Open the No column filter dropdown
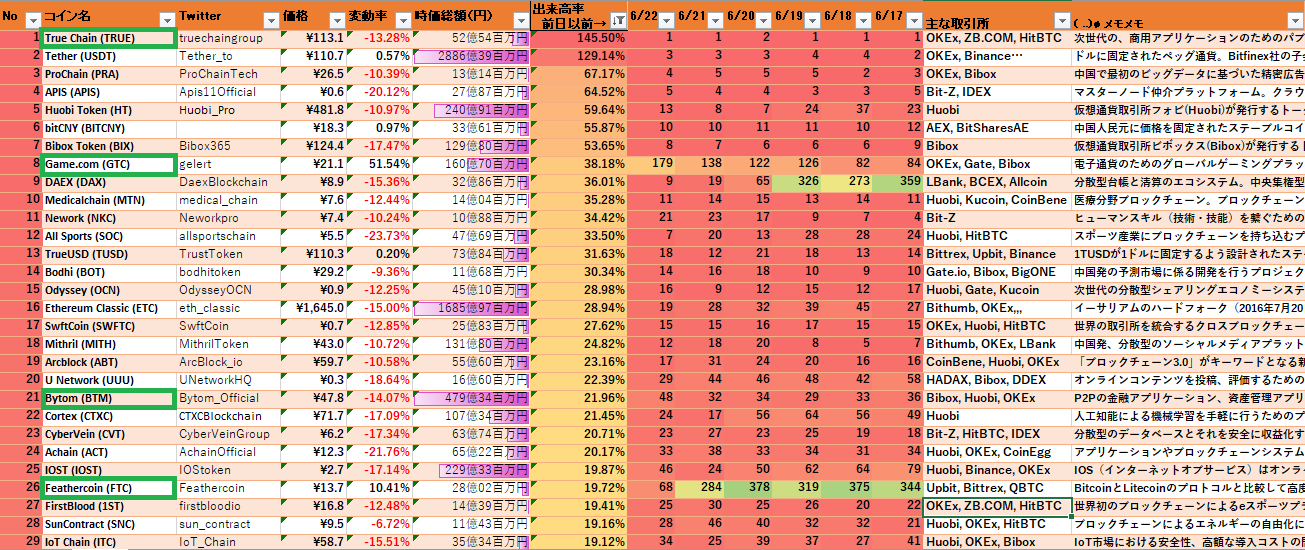1305x550 pixels. (33, 20)
